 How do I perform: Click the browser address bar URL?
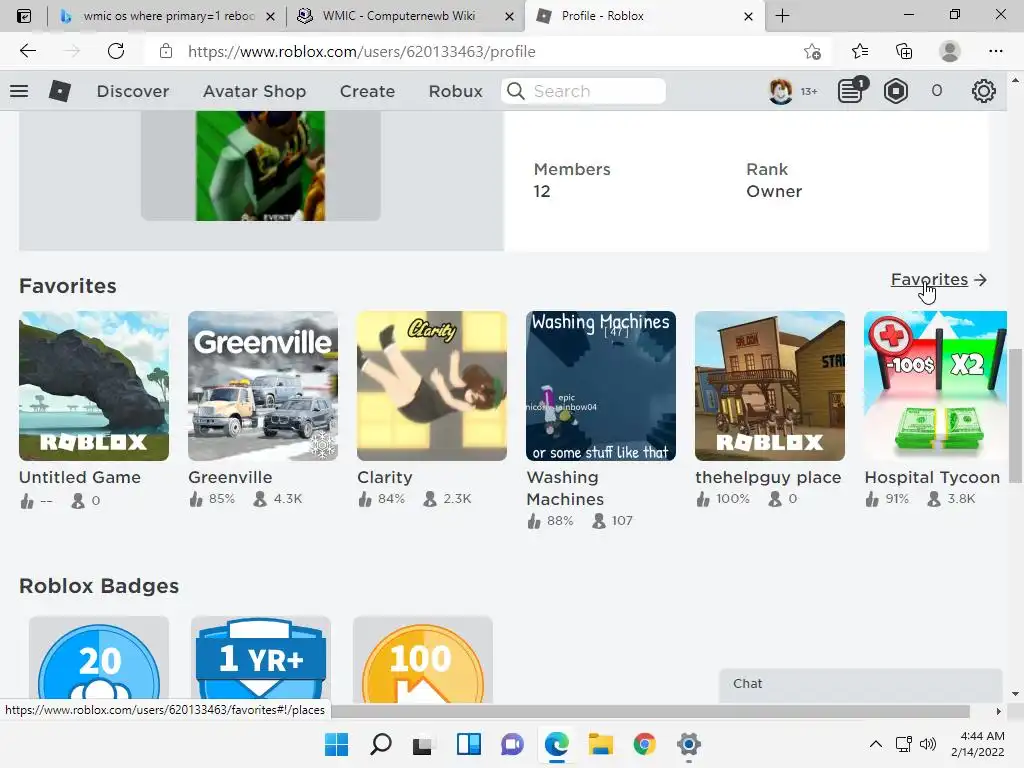361,52
